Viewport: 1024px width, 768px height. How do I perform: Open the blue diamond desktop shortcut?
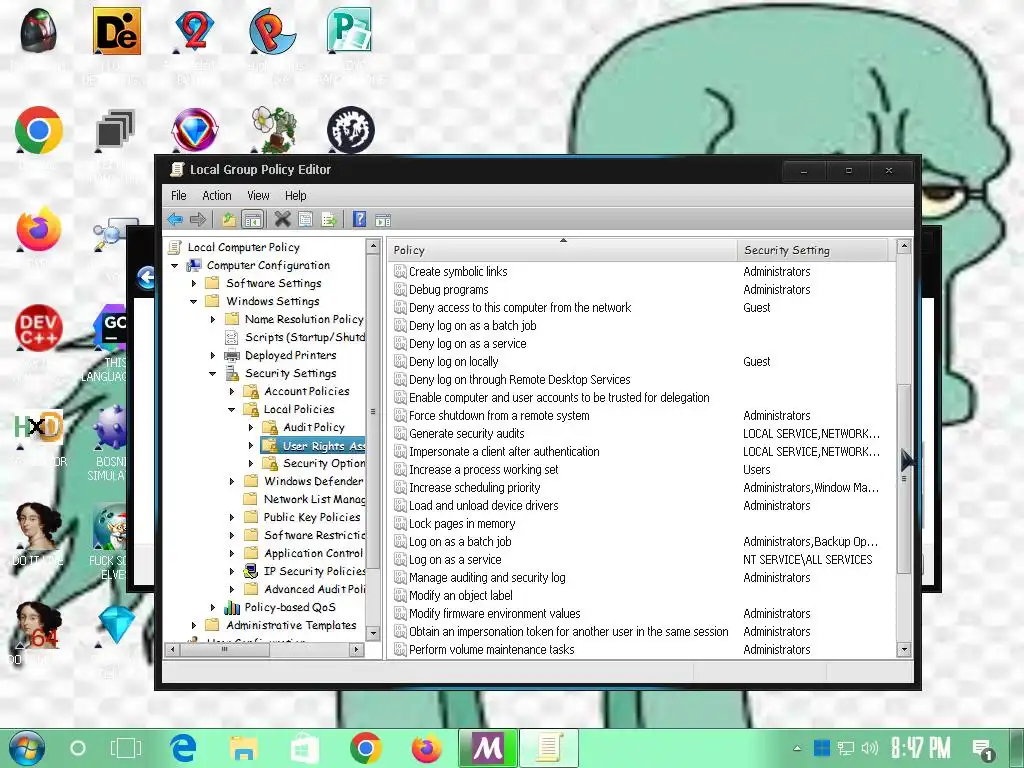[117, 624]
